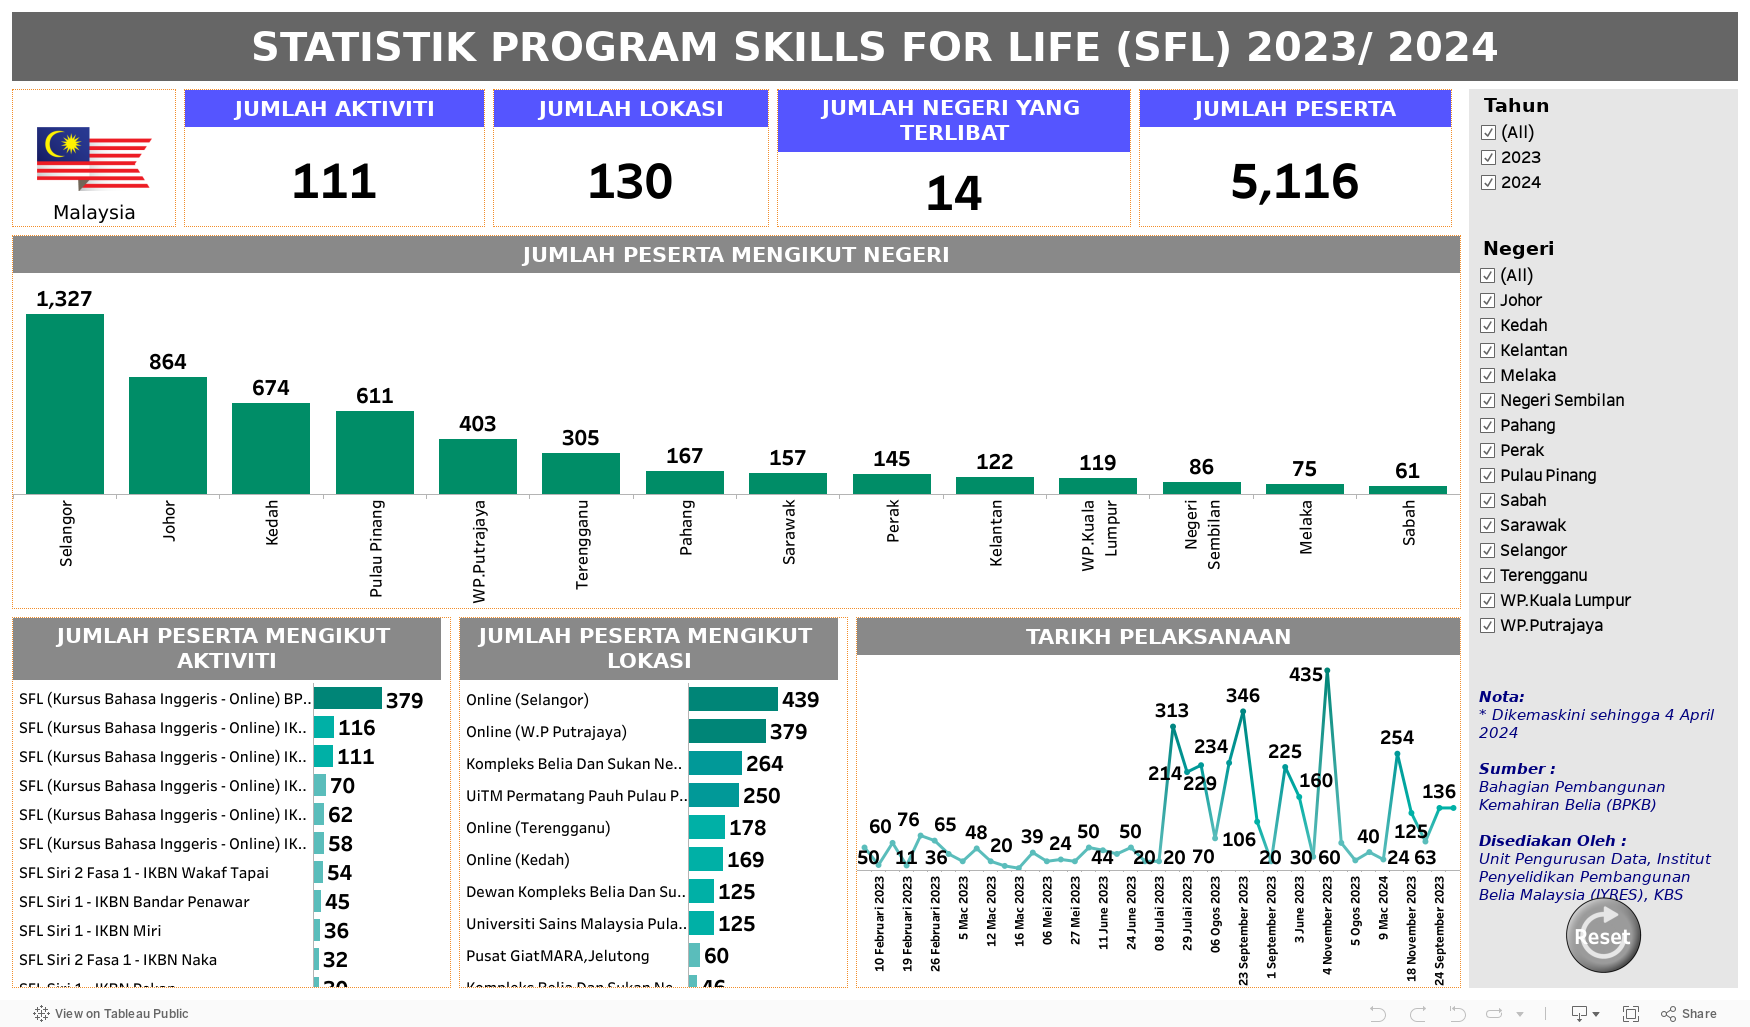Select the Johor bar (864)

[x=168, y=435]
